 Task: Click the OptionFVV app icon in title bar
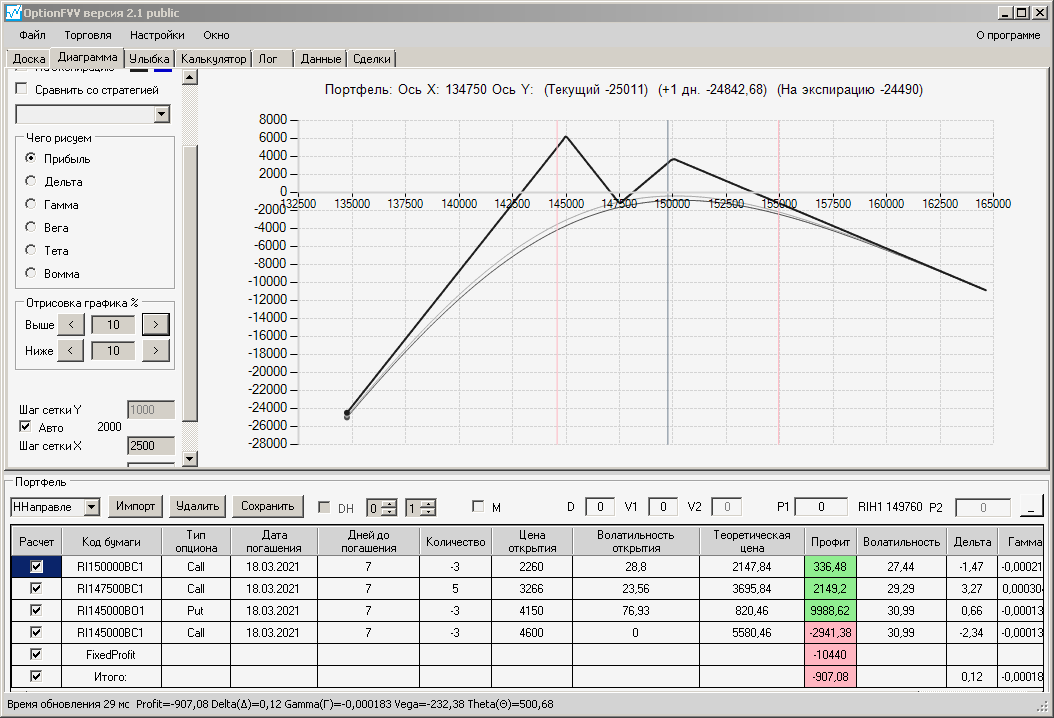[x=13, y=13]
